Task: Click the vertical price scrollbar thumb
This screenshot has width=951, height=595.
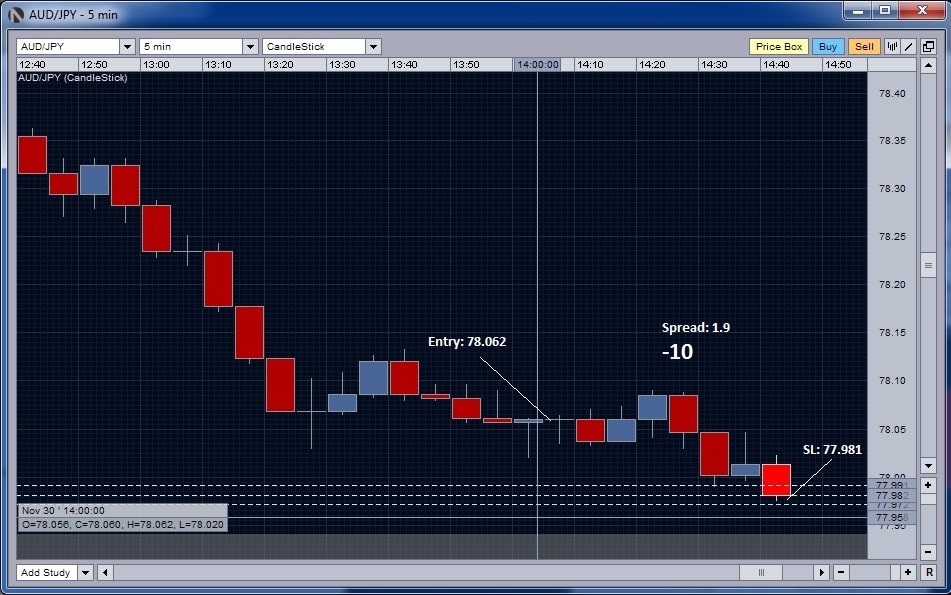Action: 928,265
